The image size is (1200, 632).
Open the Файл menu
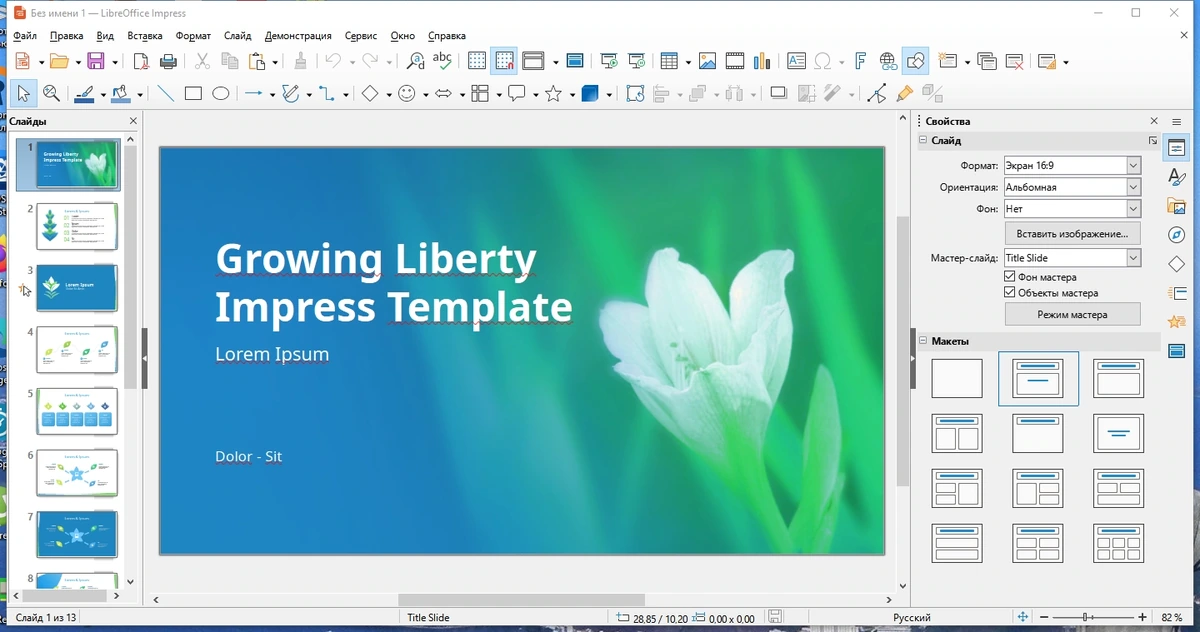click(x=25, y=36)
